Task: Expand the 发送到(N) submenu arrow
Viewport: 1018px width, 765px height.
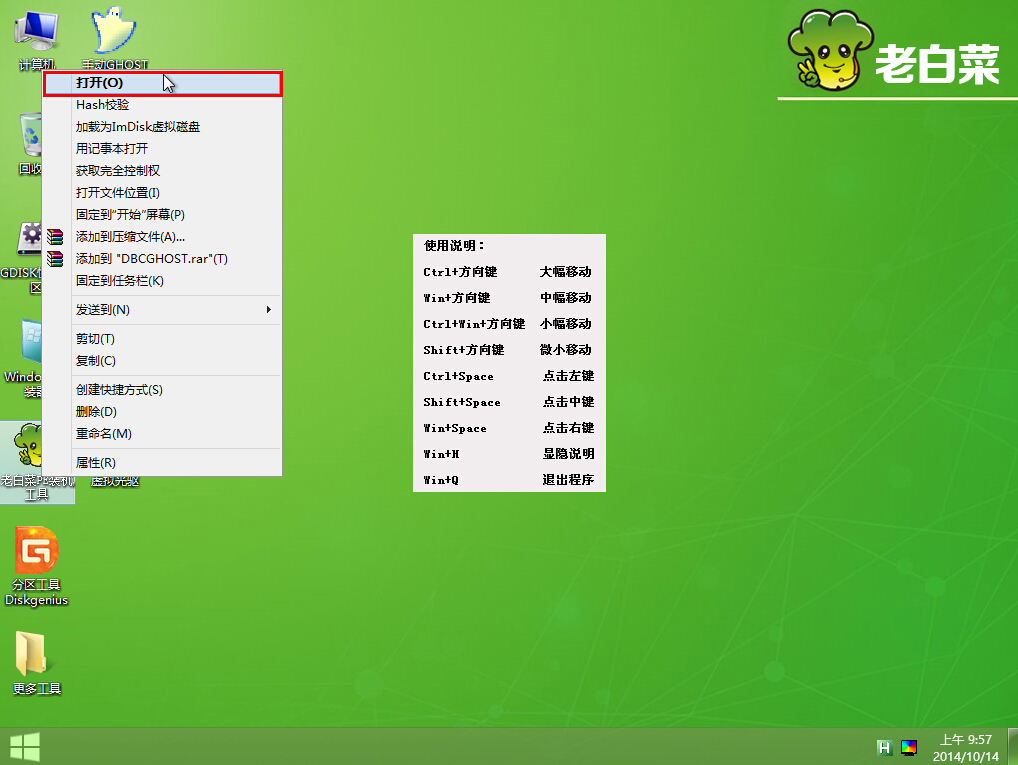Action: click(x=269, y=310)
